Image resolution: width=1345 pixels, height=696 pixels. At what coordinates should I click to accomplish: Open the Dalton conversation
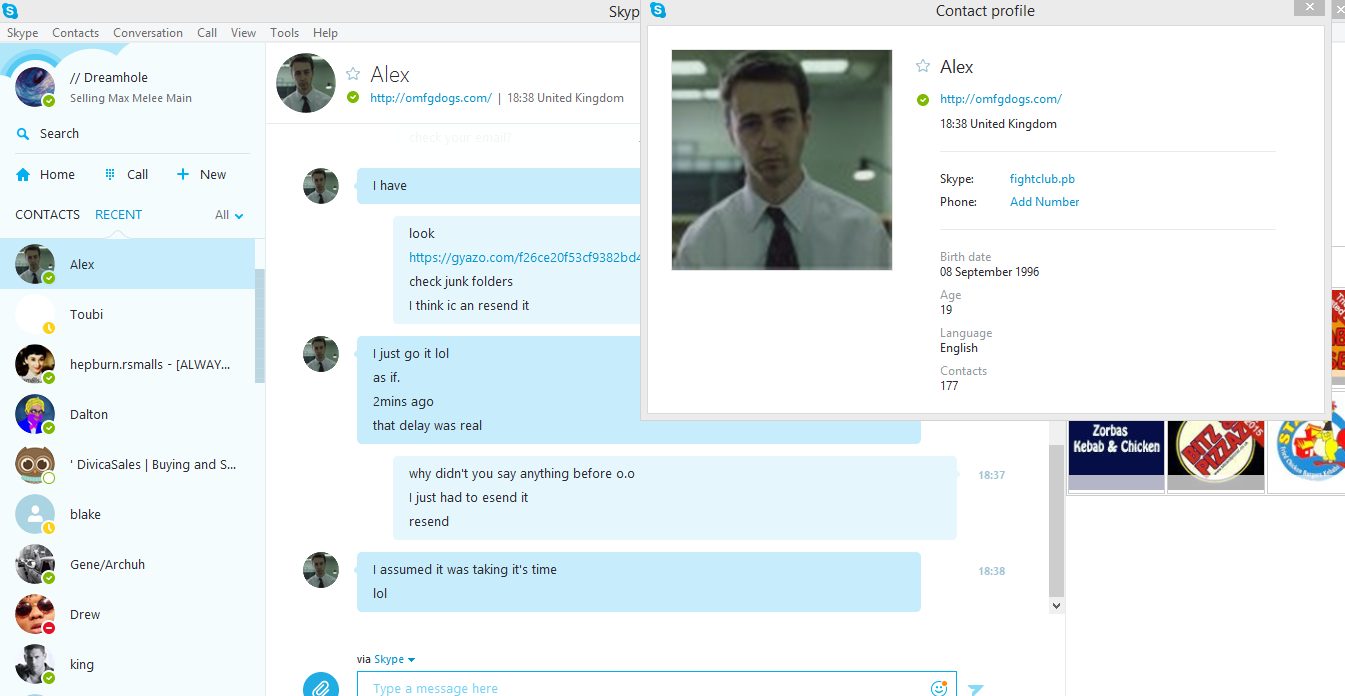pyautogui.click(x=127, y=414)
